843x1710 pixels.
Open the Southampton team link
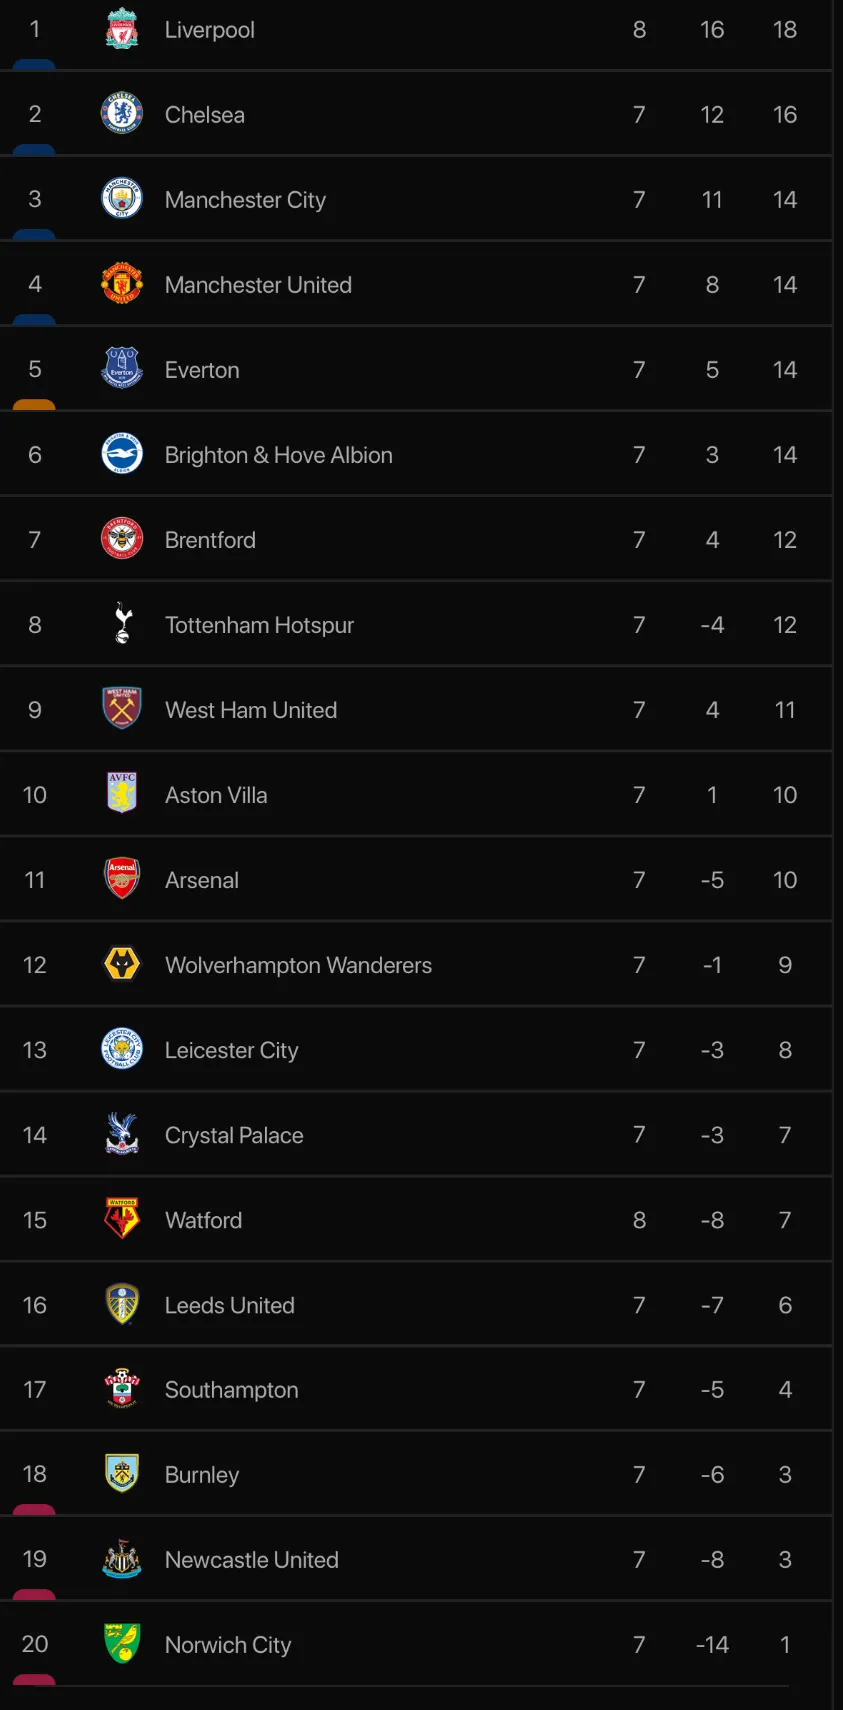point(231,1390)
